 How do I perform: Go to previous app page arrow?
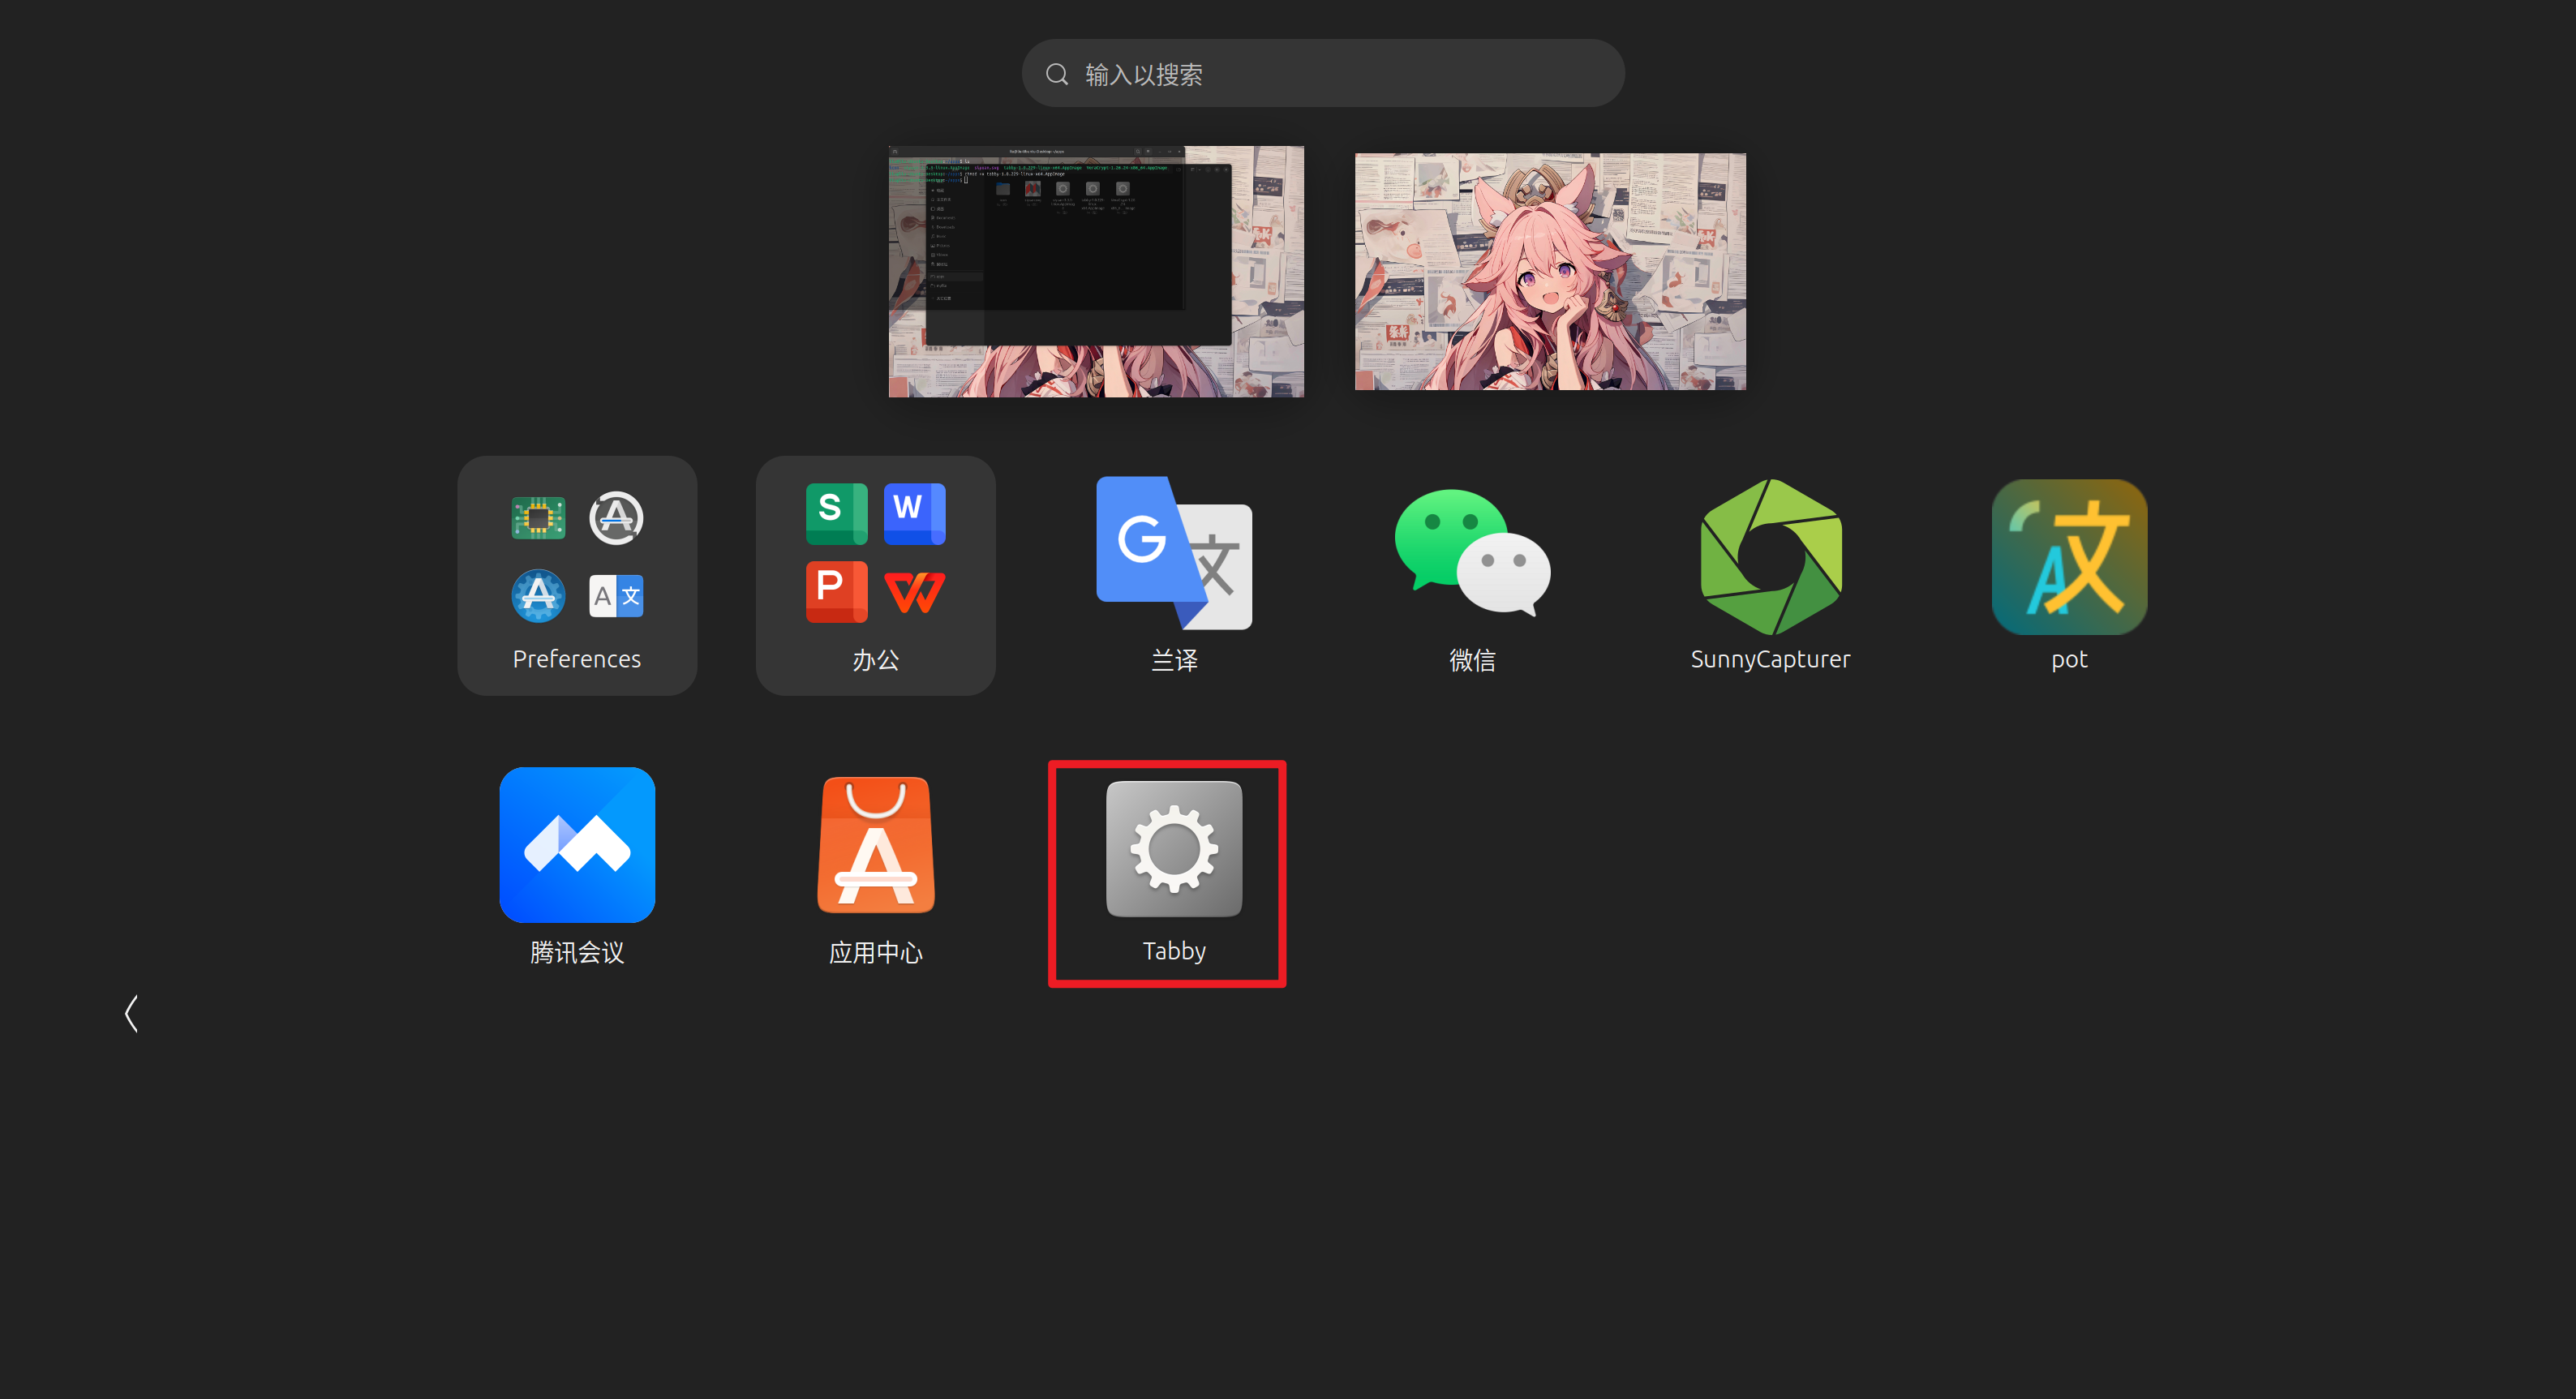(x=131, y=1013)
